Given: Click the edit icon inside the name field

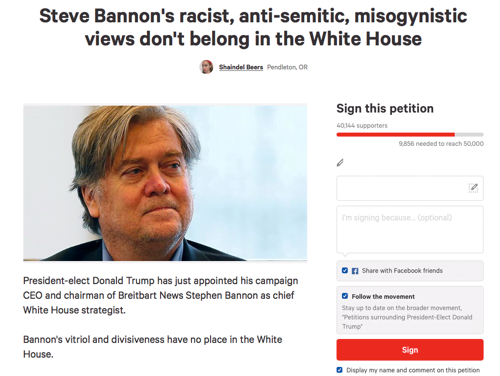Looking at the screenshot, I should coord(473,188).
